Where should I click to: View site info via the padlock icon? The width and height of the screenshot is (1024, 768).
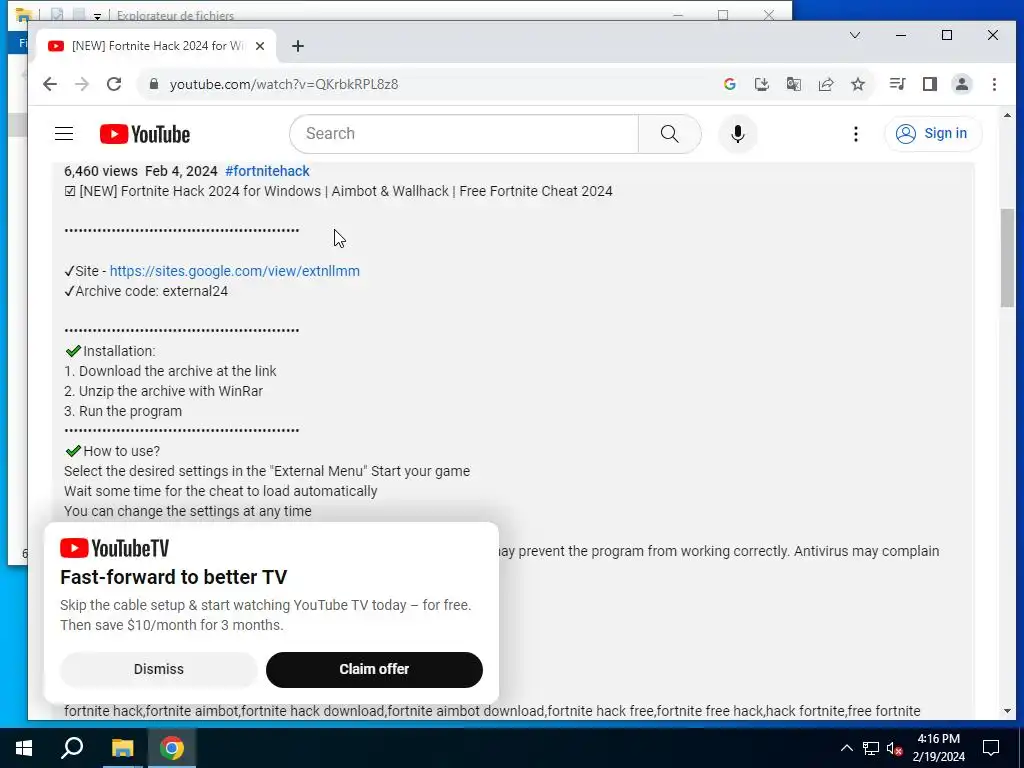click(x=154, y=84)
